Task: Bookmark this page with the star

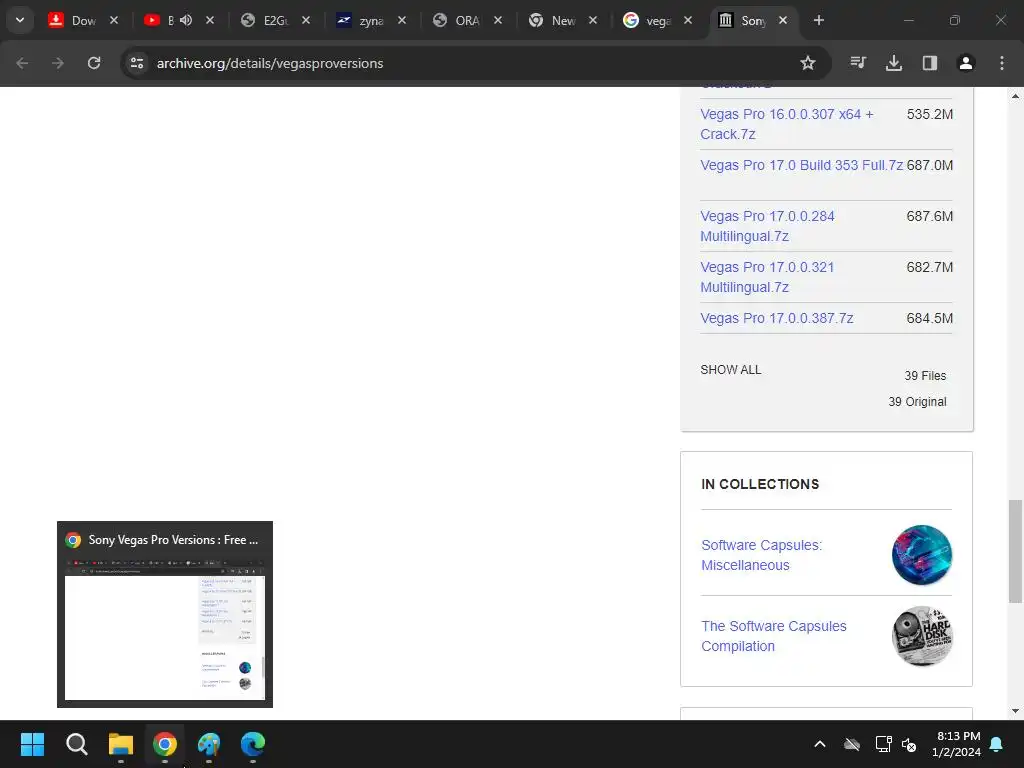Action: coord(808,63)
